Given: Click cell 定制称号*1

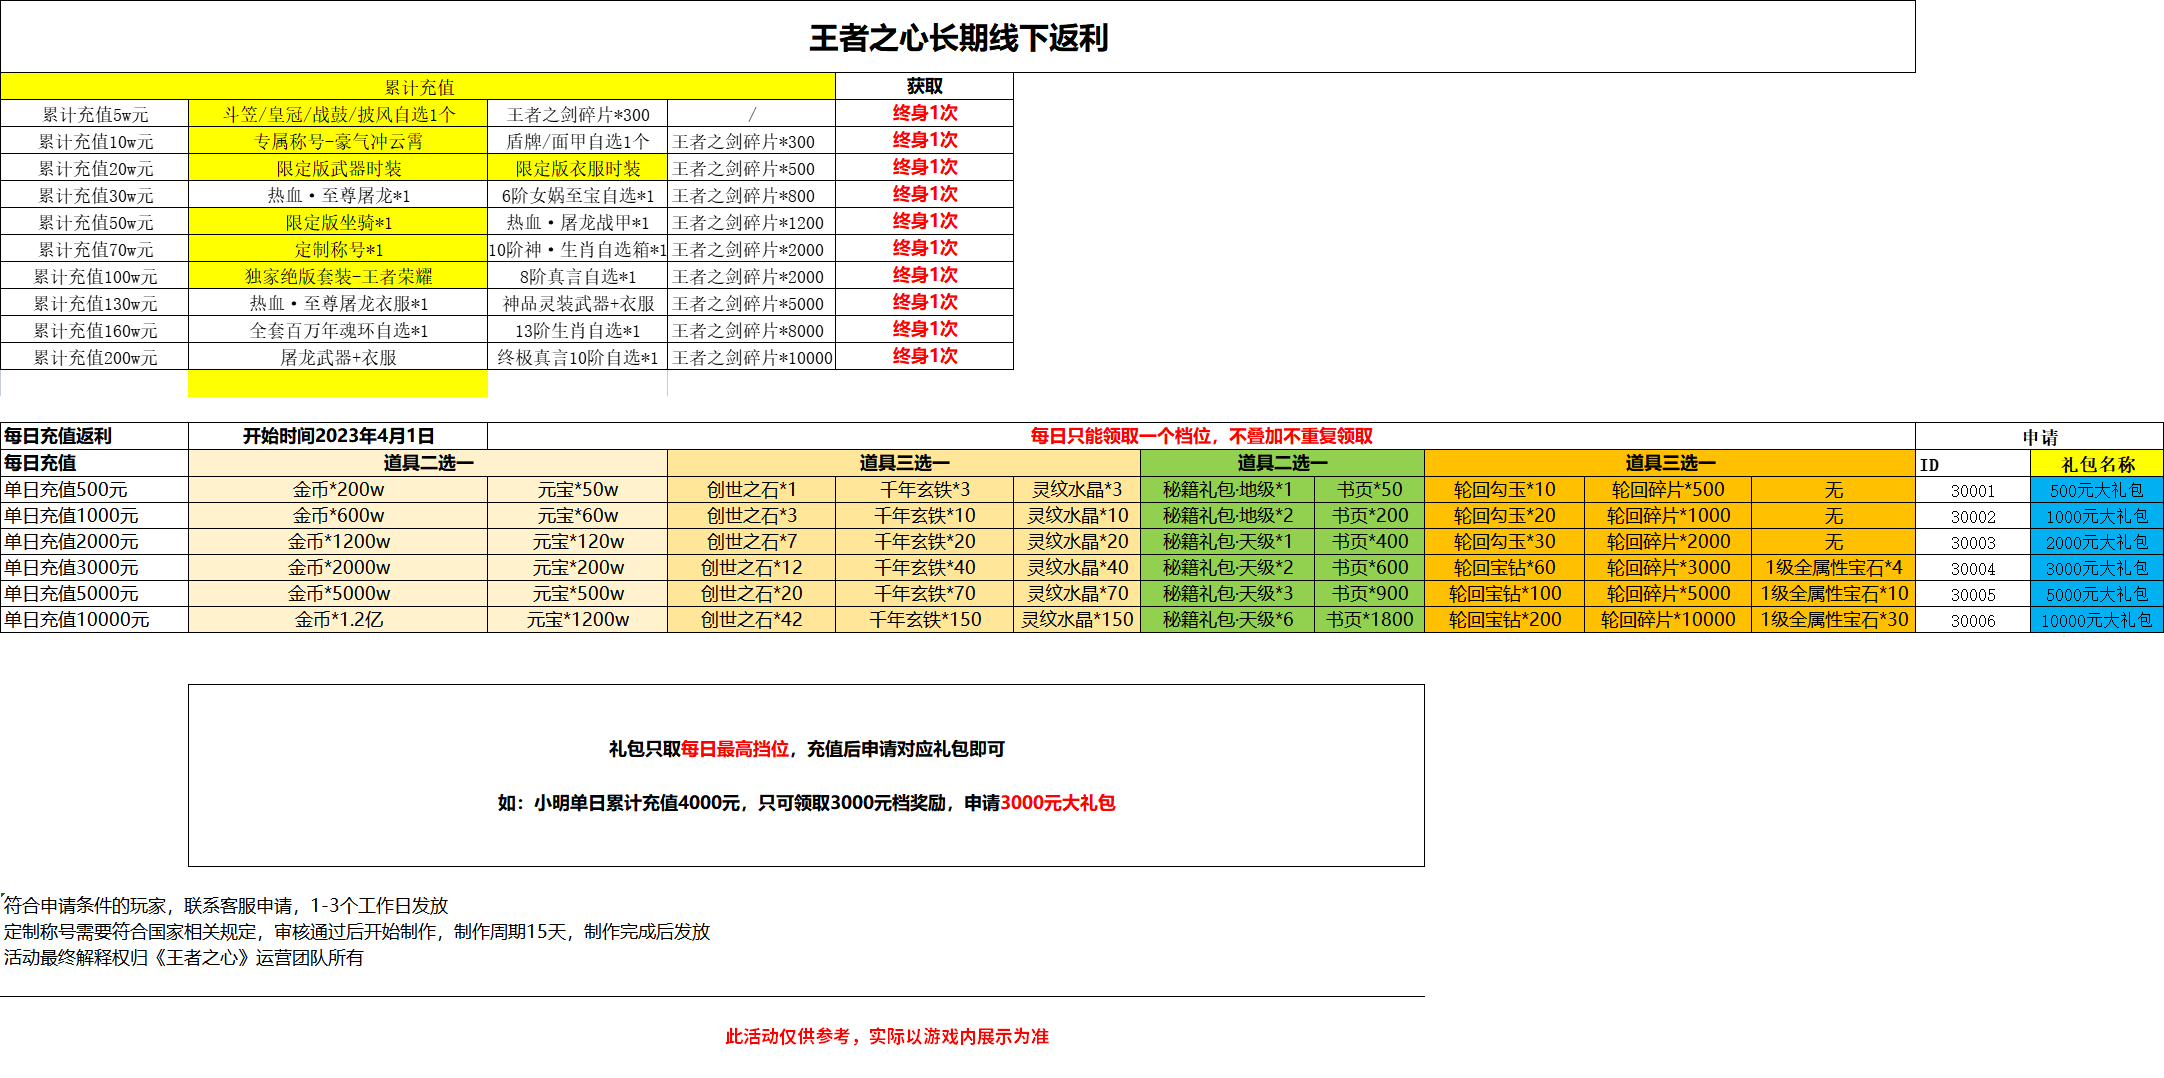Looking at the screenshot, I should click(338, 249).
